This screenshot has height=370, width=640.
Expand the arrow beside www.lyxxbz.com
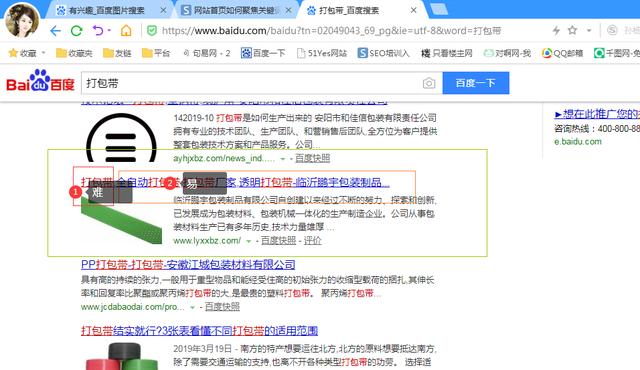click(248, 241)
